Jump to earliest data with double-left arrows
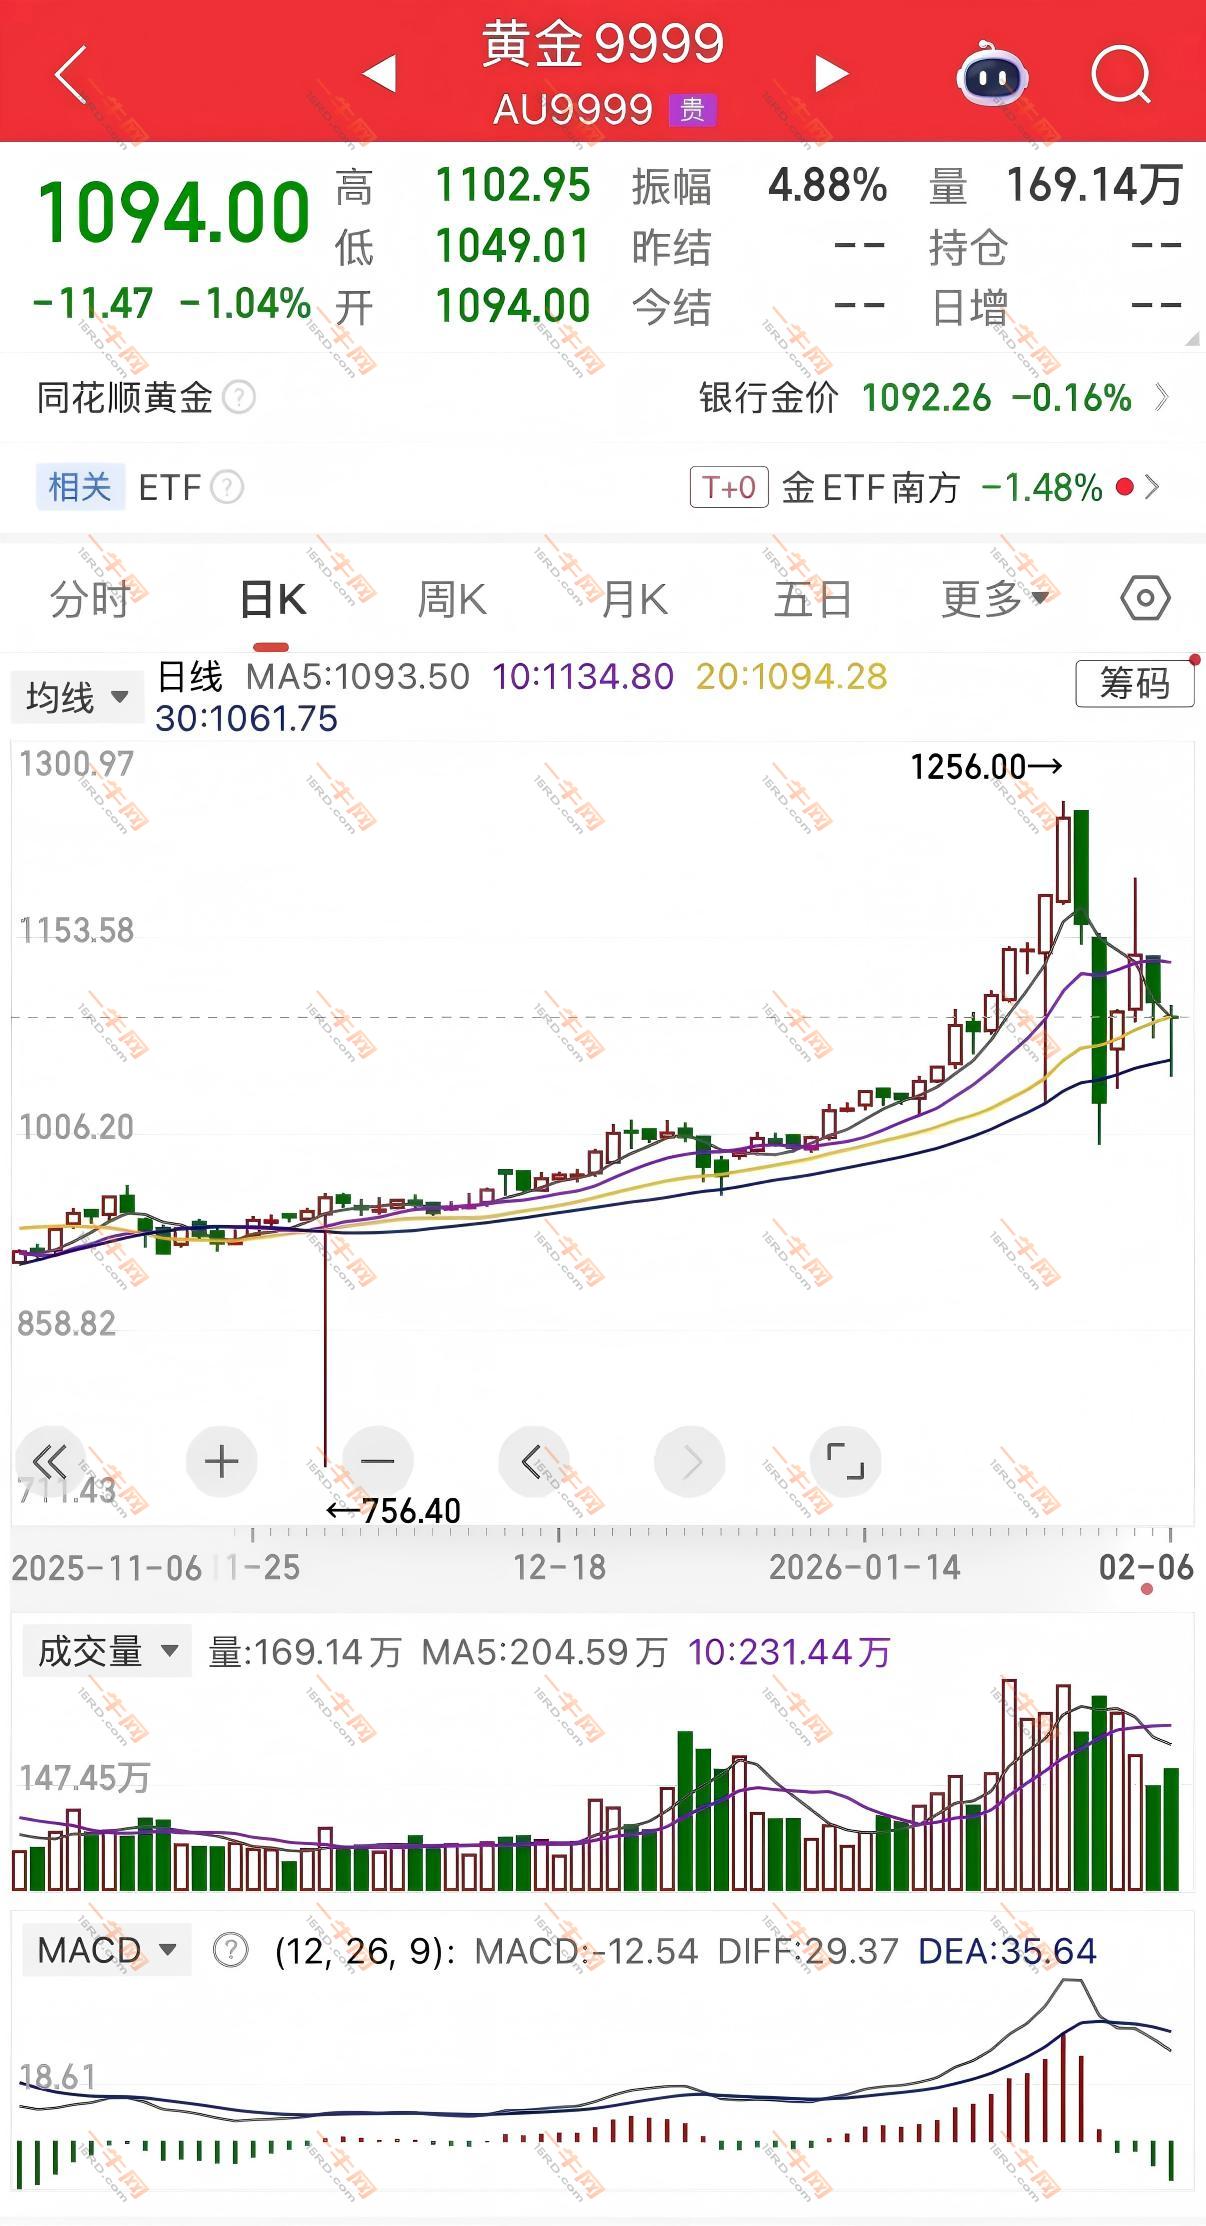 click(x=50, y=1462)
